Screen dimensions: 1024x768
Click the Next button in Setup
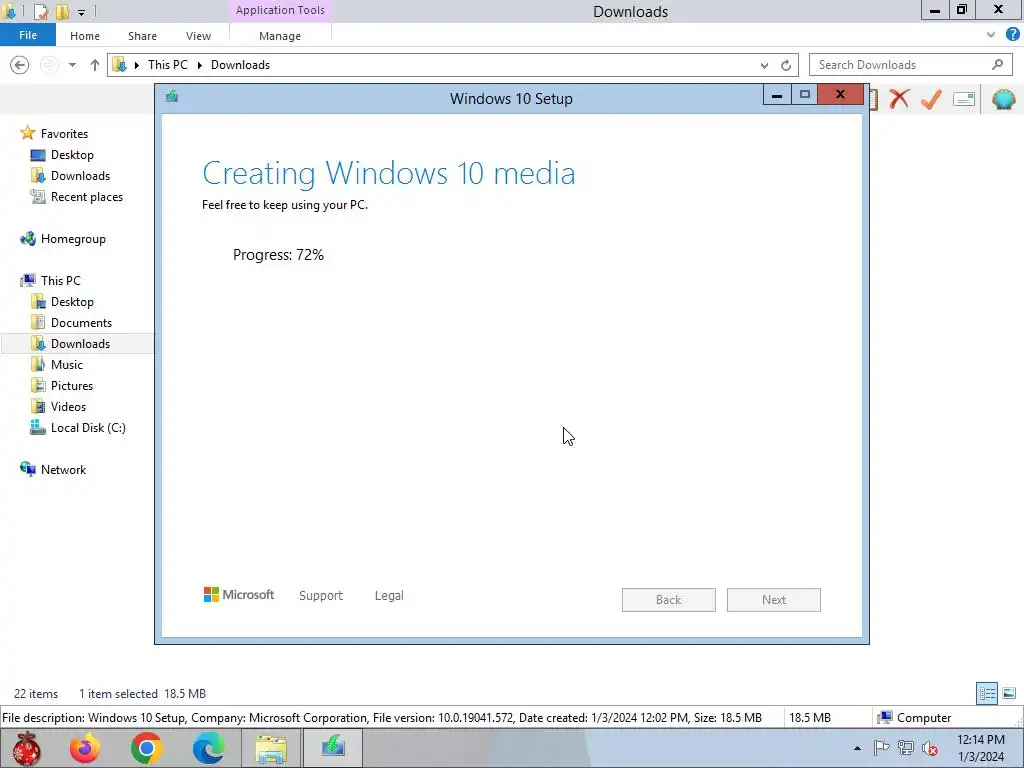coord(774,600)
